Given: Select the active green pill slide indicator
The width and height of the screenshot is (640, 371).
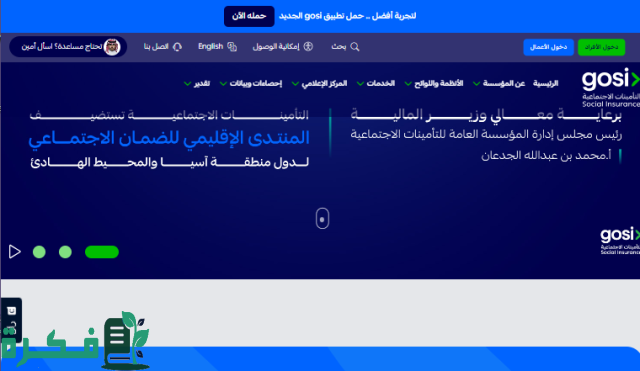Looking at the screenshot, I should click(102, 252).
